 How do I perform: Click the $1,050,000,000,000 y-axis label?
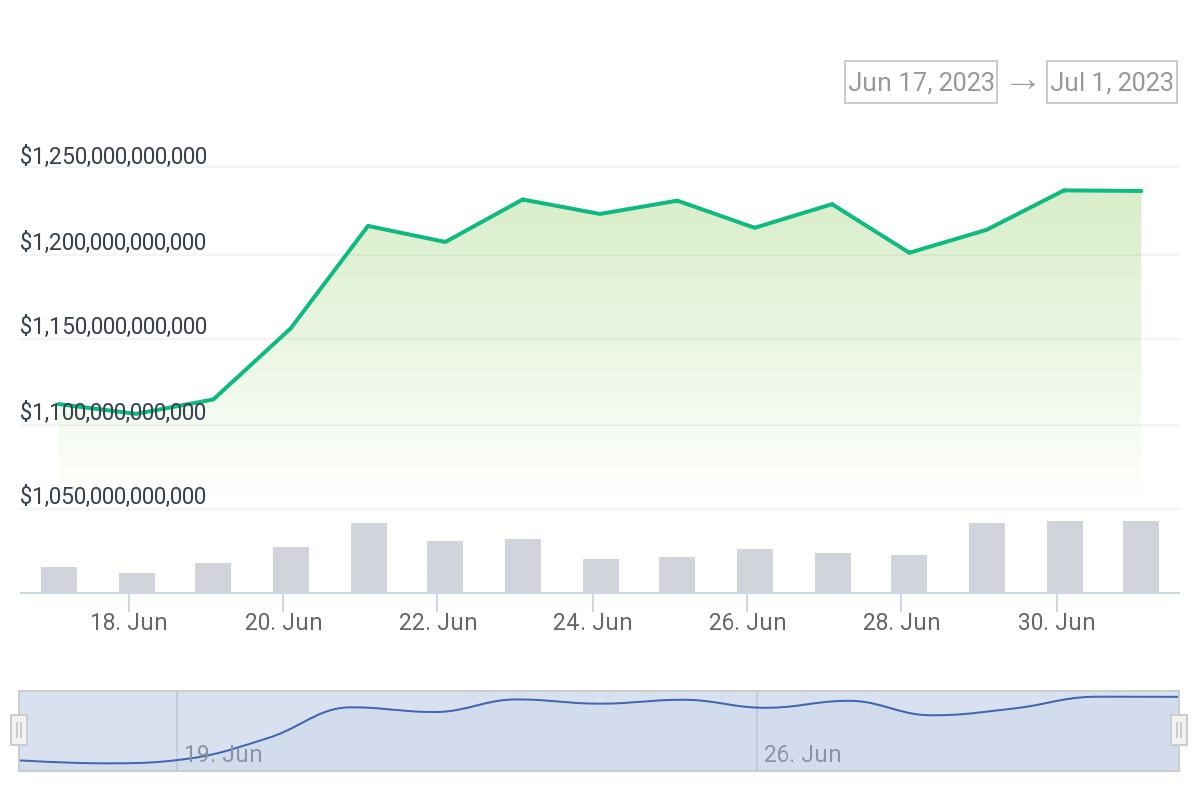click(x=113, y=496)
